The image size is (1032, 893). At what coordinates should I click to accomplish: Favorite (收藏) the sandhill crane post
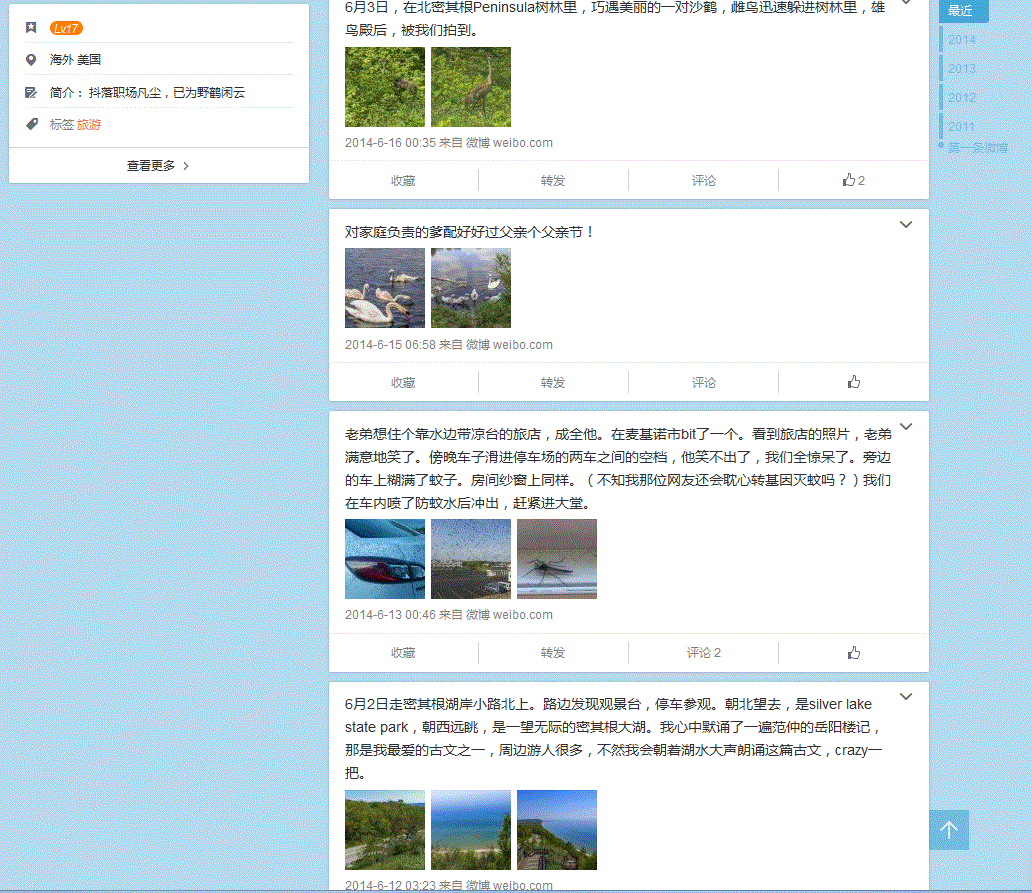(x=403, y=181)
